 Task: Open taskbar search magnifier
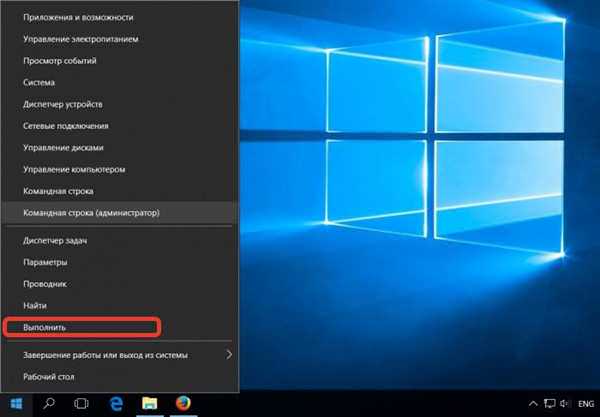click(49, 403)
